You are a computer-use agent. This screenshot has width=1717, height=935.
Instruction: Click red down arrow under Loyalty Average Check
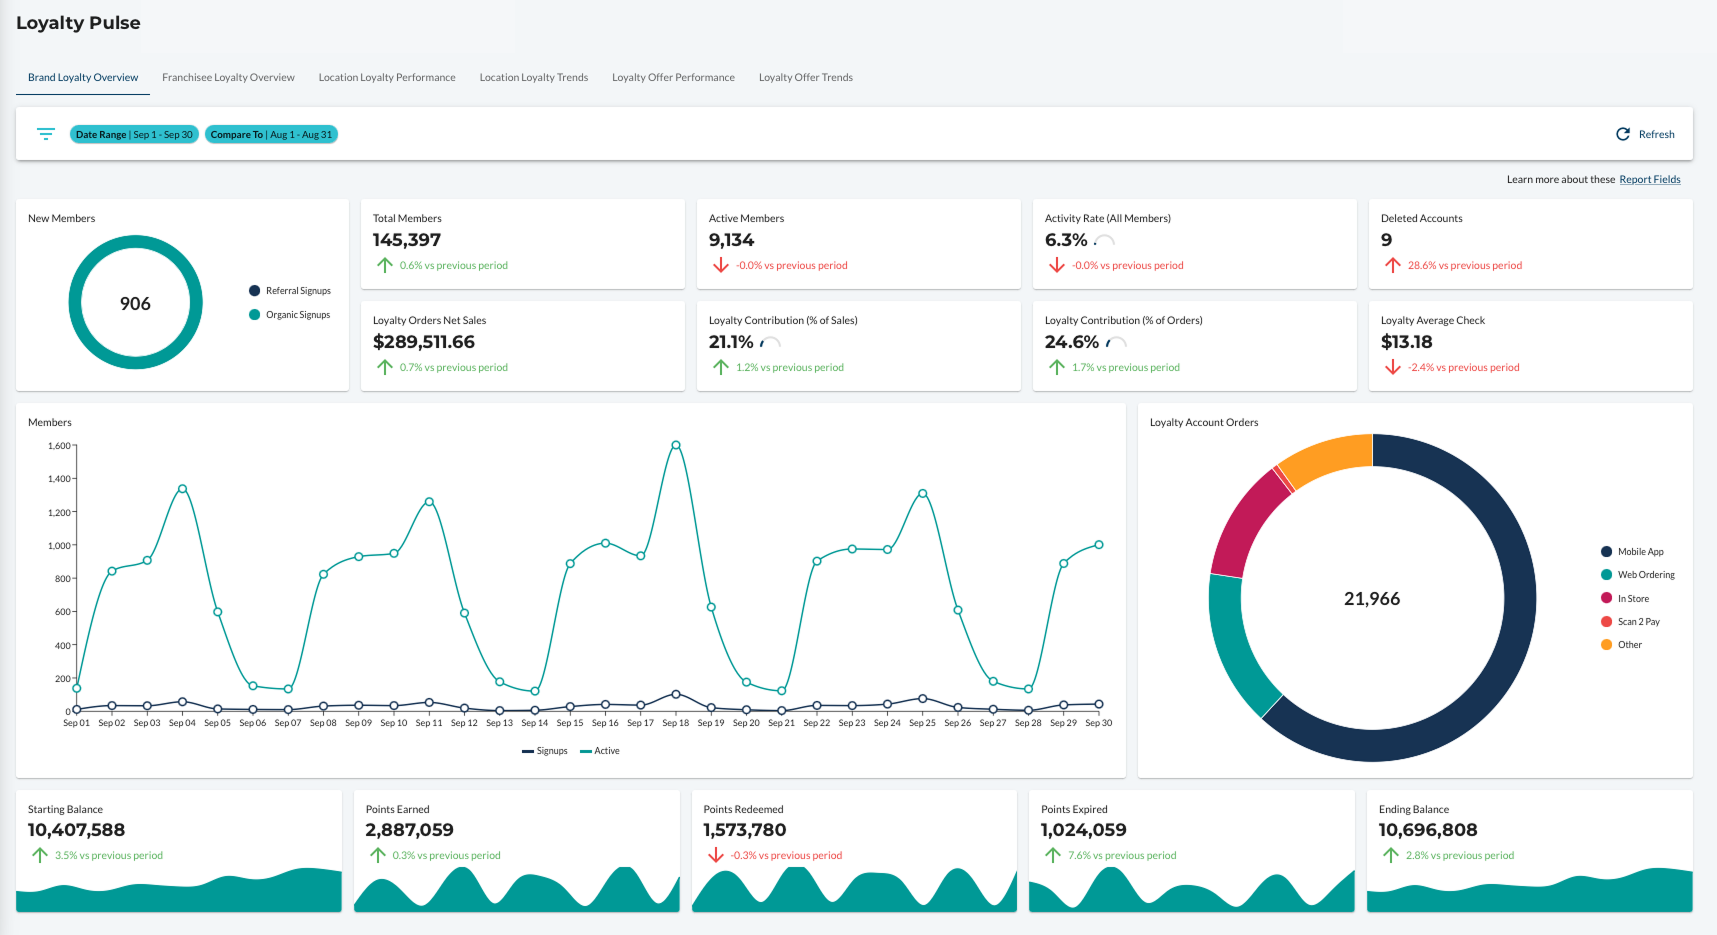(1393, 367)
